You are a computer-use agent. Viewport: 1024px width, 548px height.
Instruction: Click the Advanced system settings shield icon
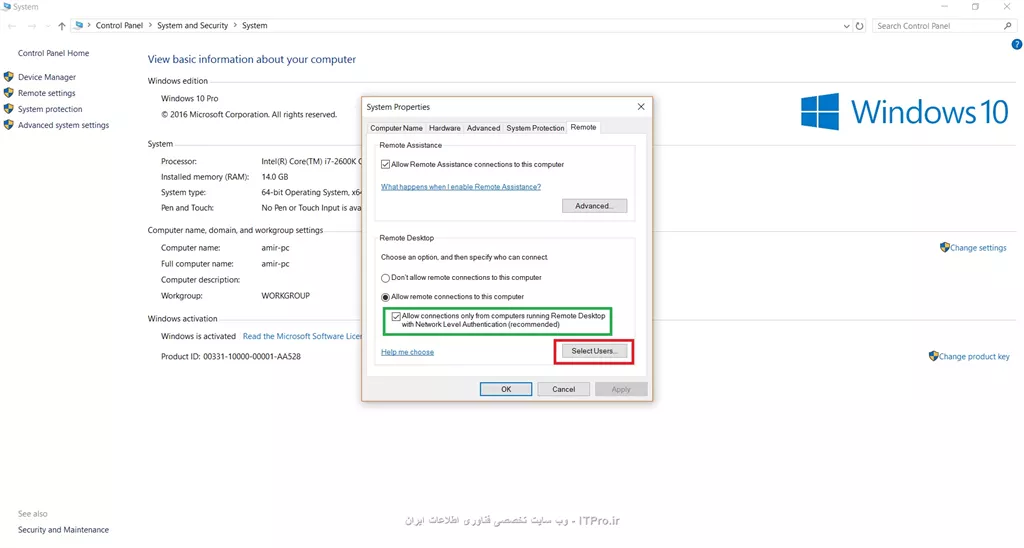(x=8, y=125)
